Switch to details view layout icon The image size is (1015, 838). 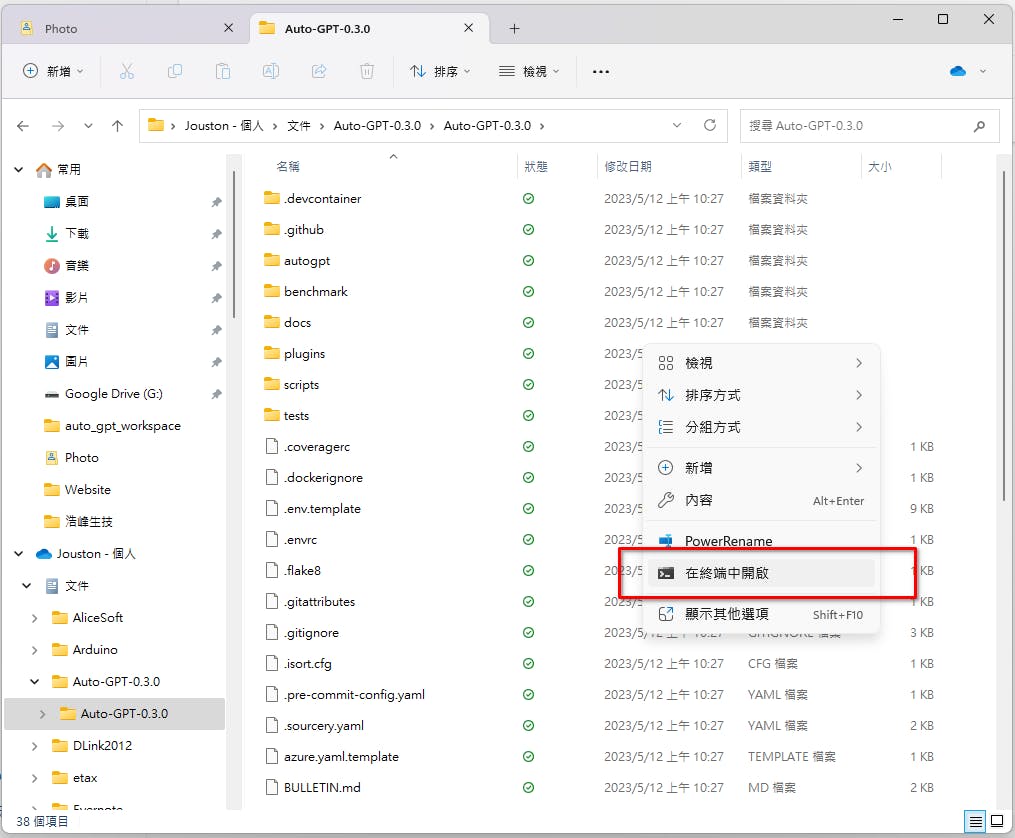(975, 822)
